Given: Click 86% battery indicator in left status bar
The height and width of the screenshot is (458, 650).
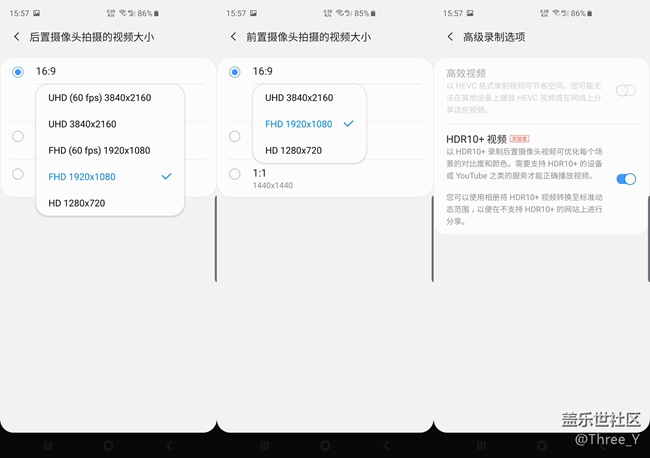Looking at the screenshot, I should (x=148, y=13).
